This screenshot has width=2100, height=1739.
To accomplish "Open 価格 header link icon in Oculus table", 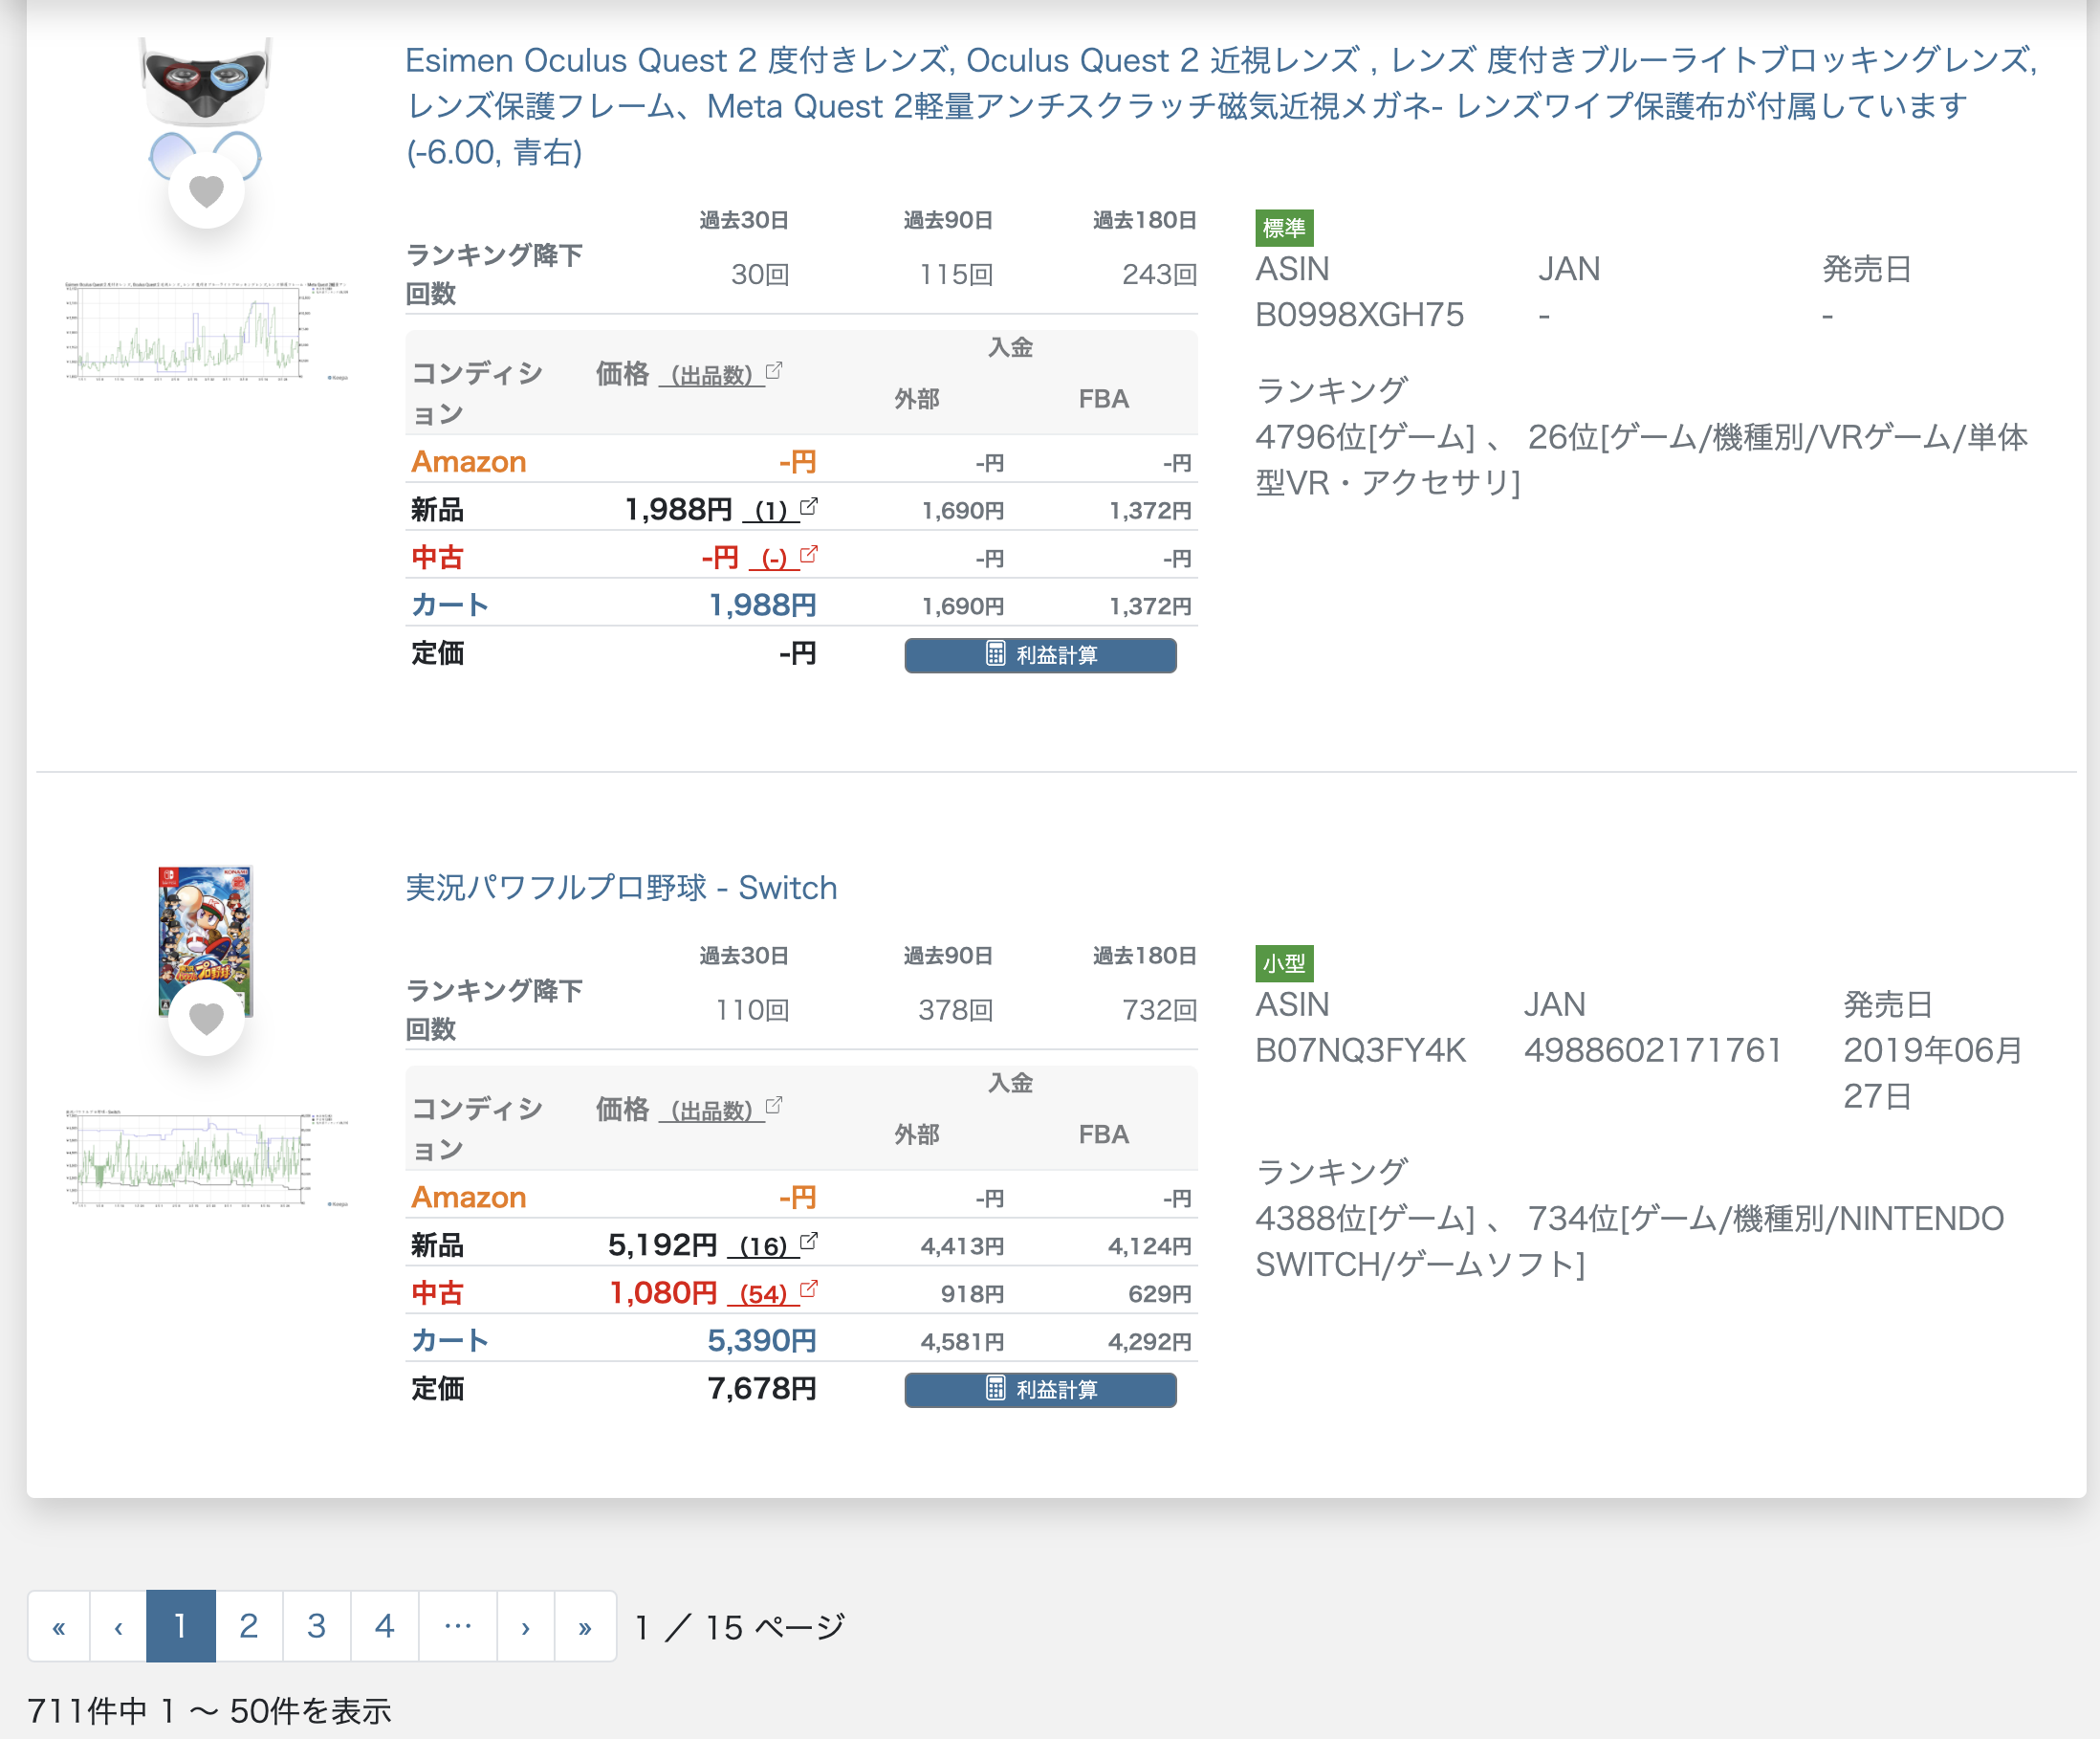I will pos(774,371).
